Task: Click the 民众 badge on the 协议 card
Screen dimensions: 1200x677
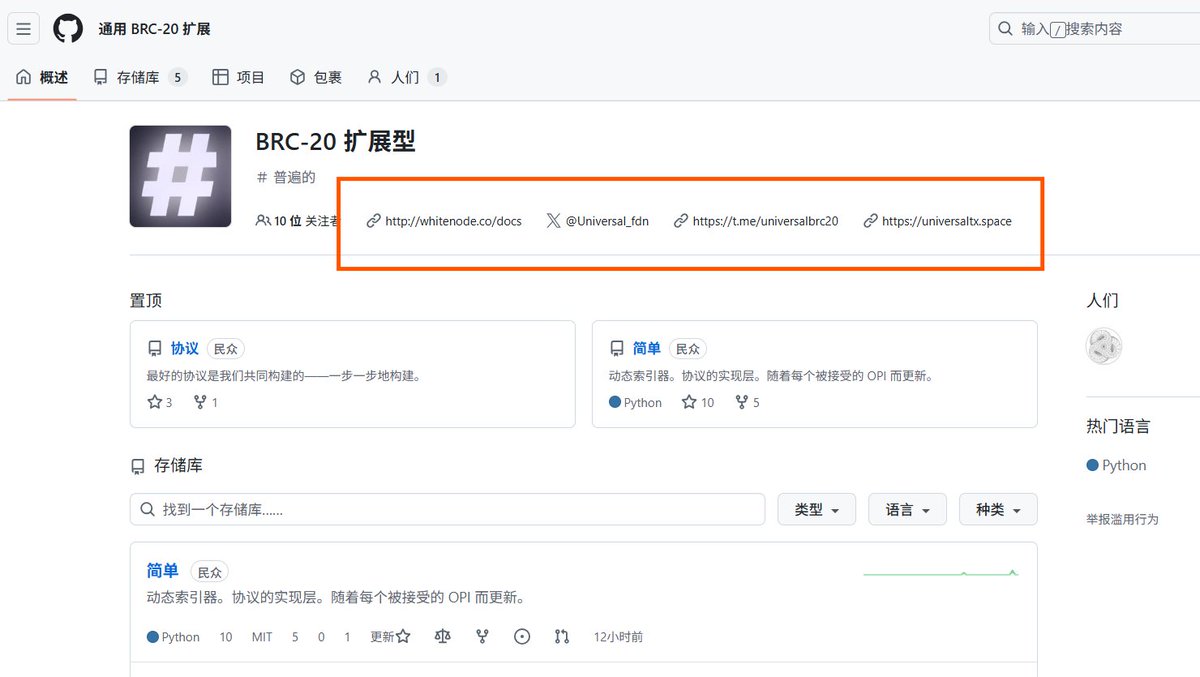Action: 226,349
